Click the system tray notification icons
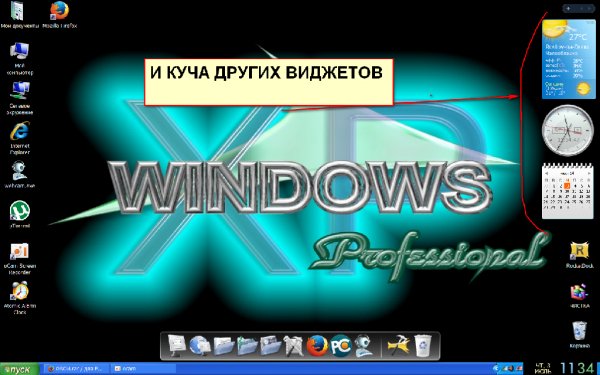This screenshot has height=375, width=600. pos(507,368)
